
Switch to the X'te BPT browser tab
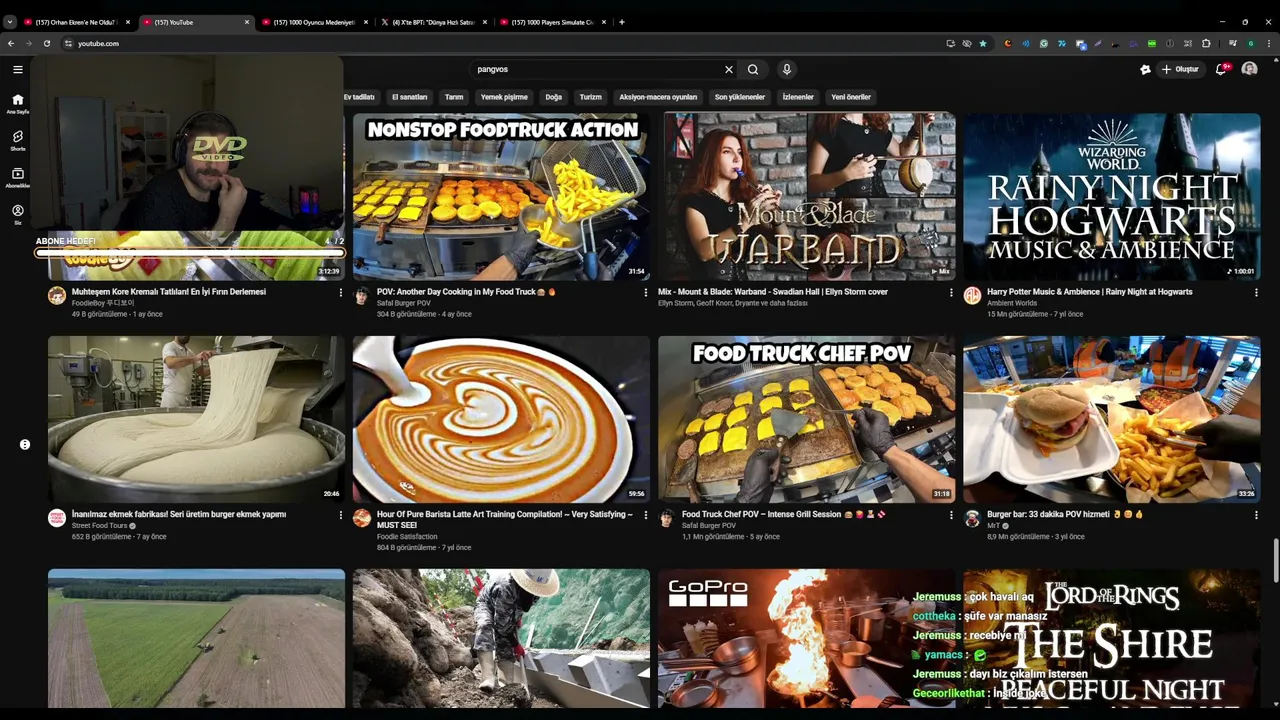(432, 22)
